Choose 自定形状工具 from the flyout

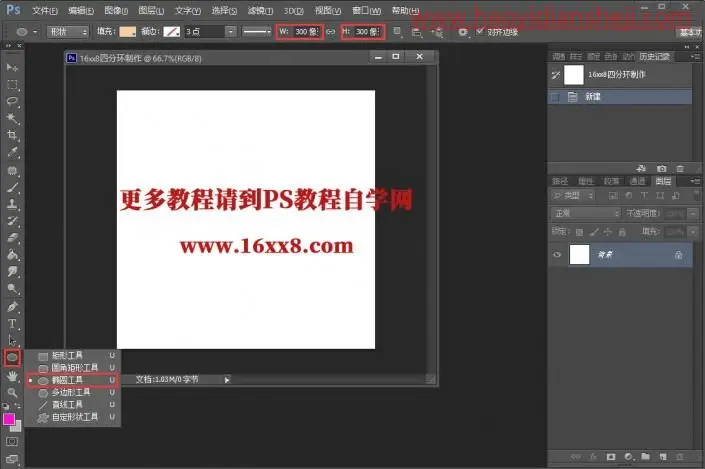pyautogui.click(x=73, y=417)
